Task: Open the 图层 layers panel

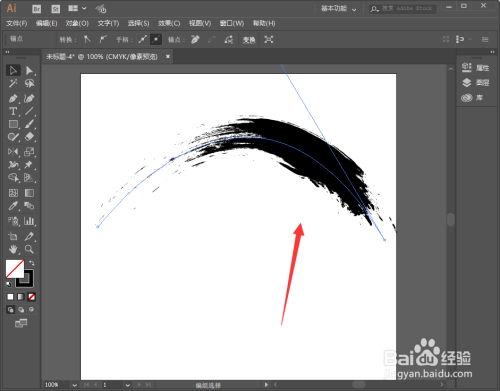Action: coord(476,82)
